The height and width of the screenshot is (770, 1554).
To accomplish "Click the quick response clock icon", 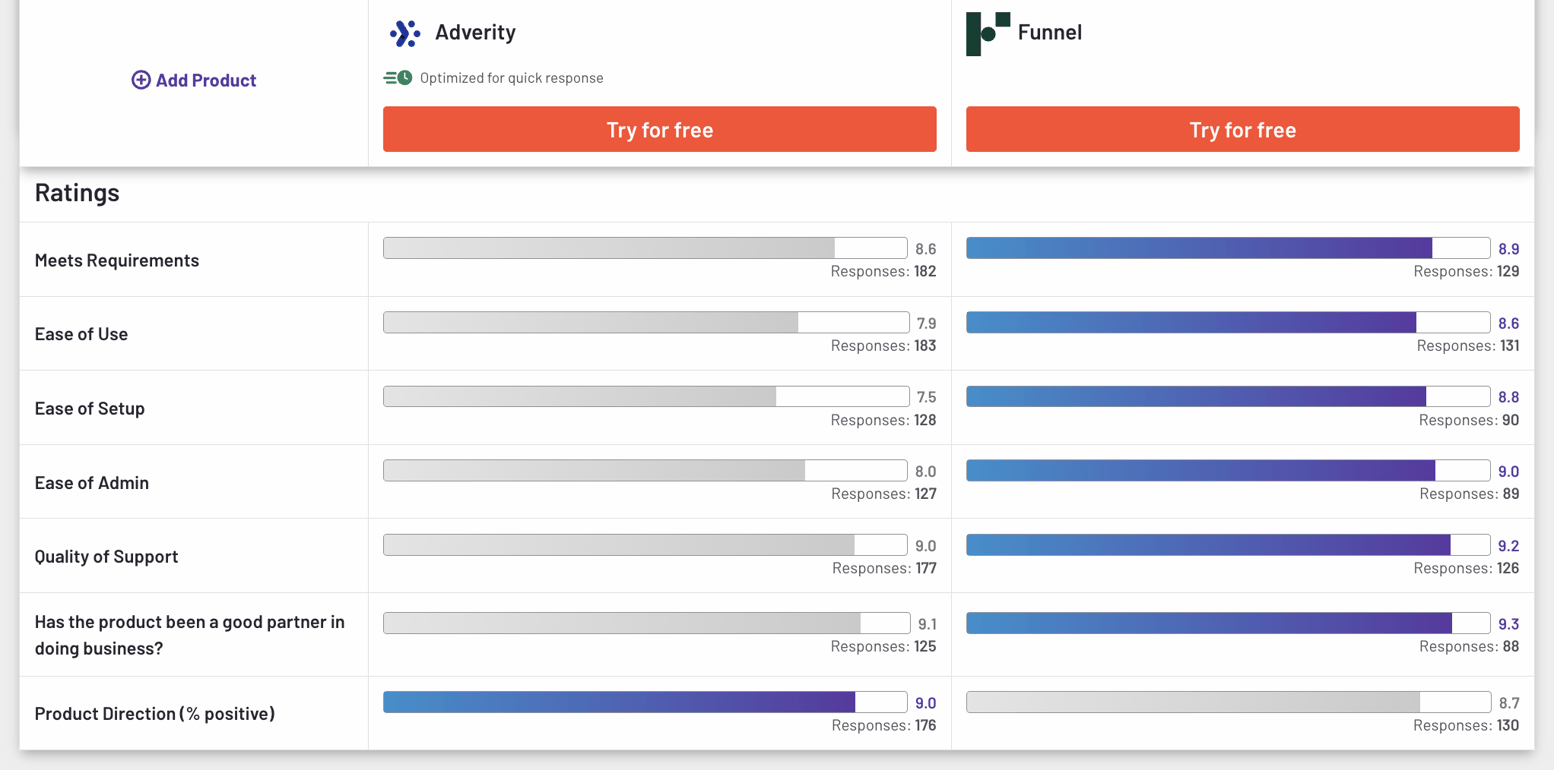I will click(x=398, y=78).
